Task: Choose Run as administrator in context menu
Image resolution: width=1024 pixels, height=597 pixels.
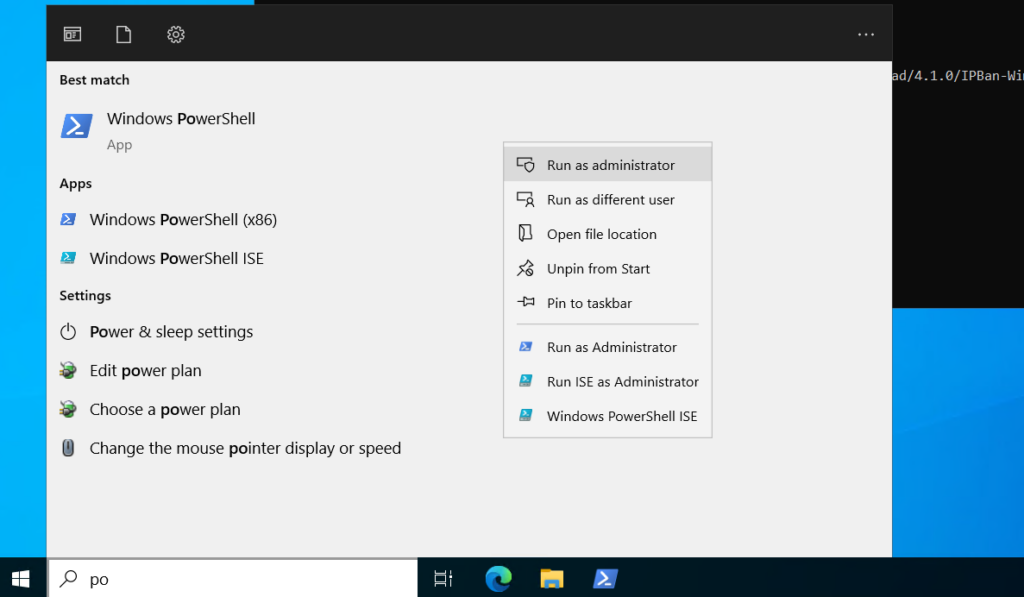Action: 607,165
